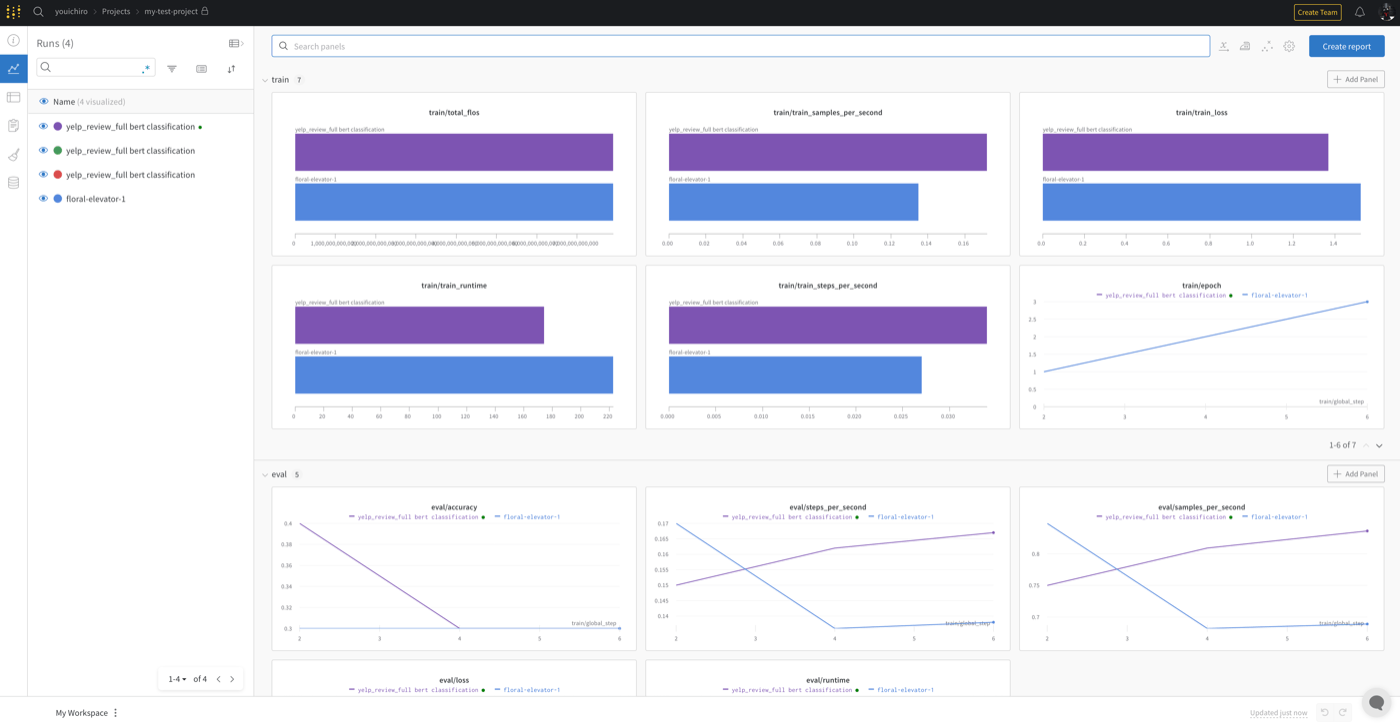Click train/train_loss panel title
The width and height of the screenshot is (1400, 726).
point(1201,112)
